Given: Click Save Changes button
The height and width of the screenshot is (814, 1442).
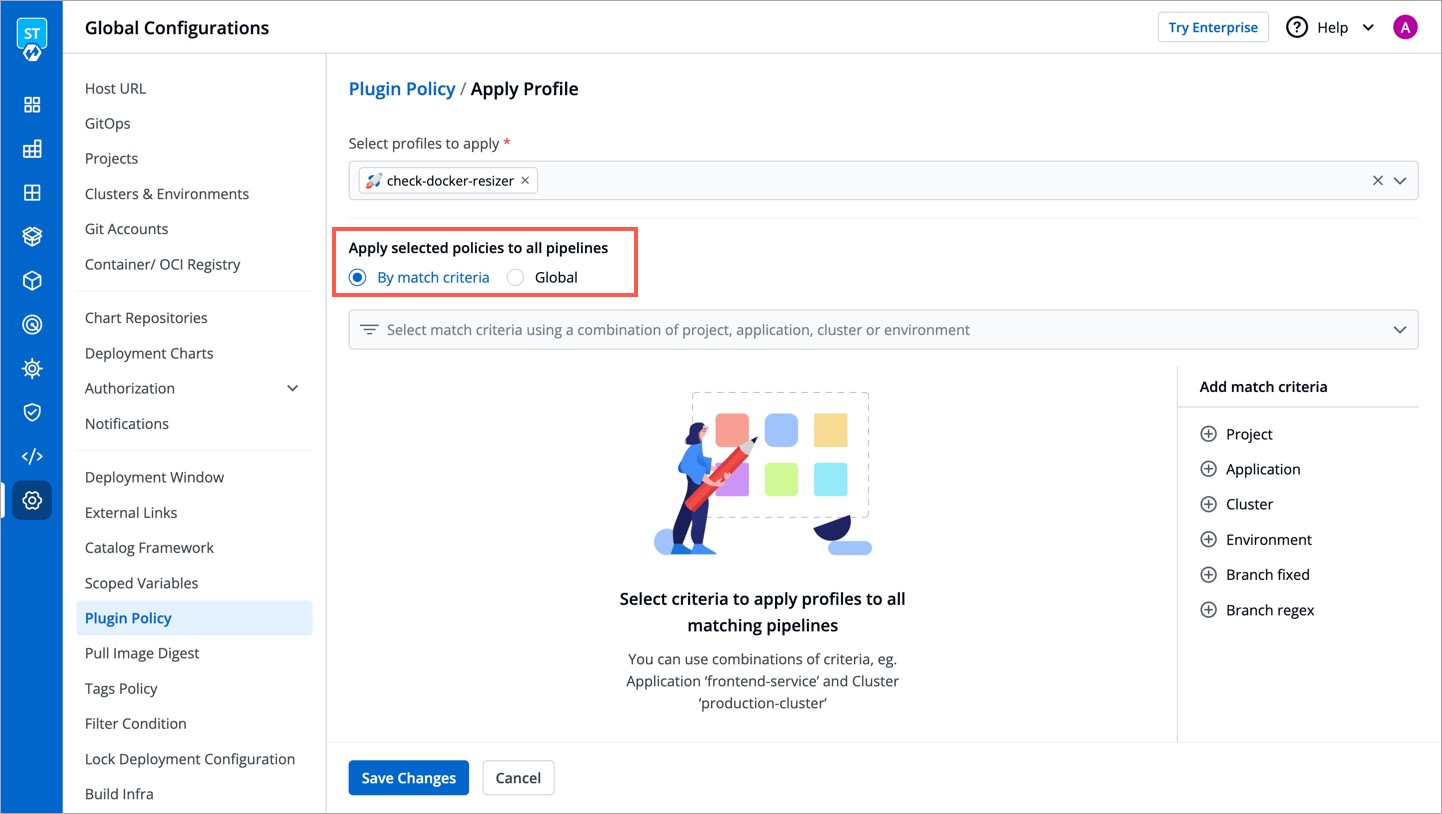Looking at the screenshot, I should (408, 778).
